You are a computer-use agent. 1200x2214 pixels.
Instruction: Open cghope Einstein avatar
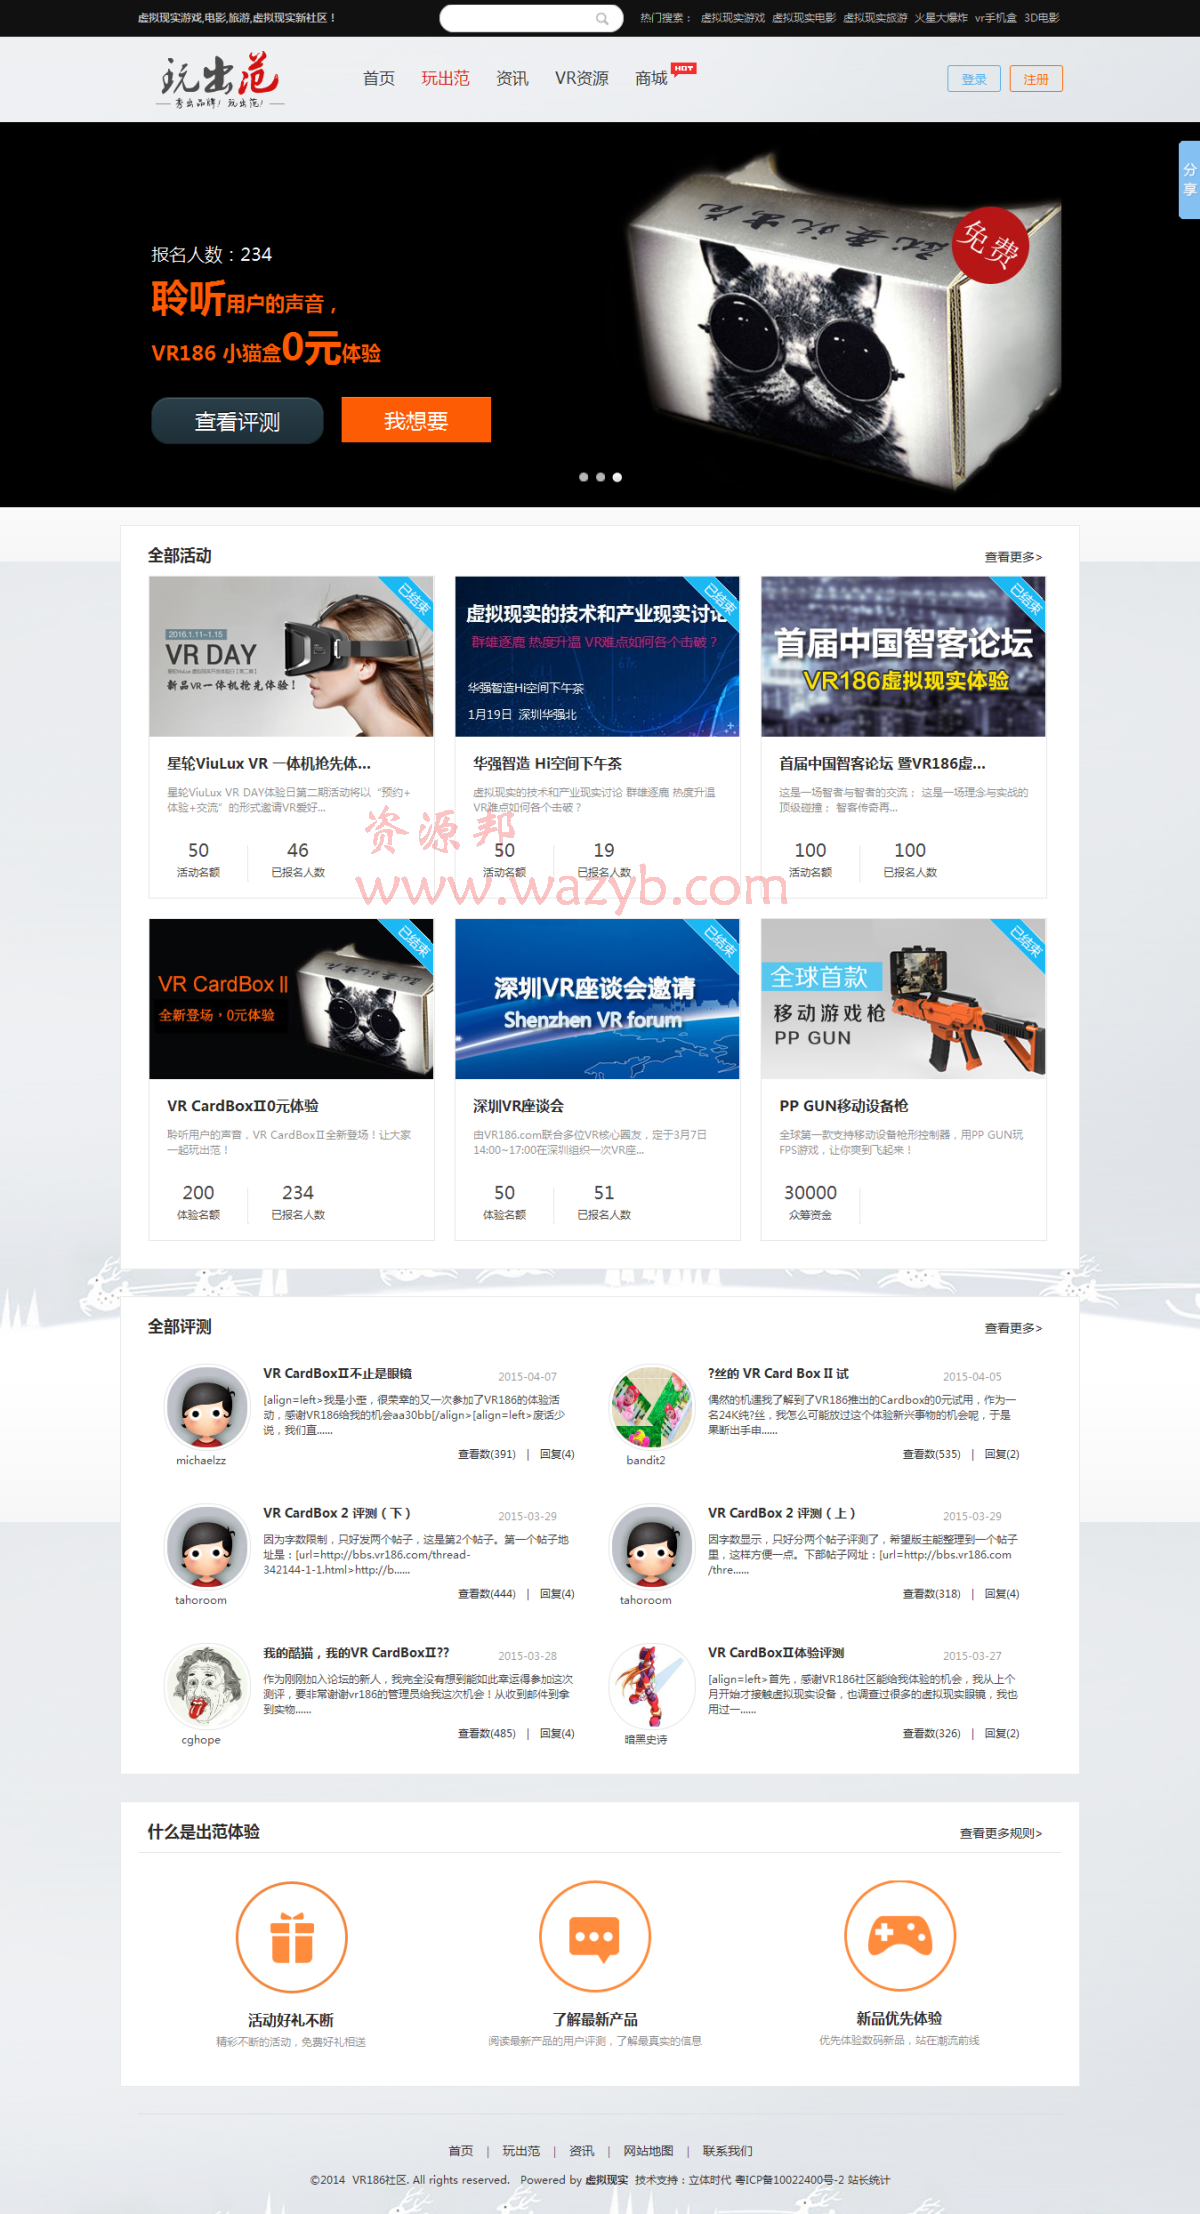tap(207, 1687)
